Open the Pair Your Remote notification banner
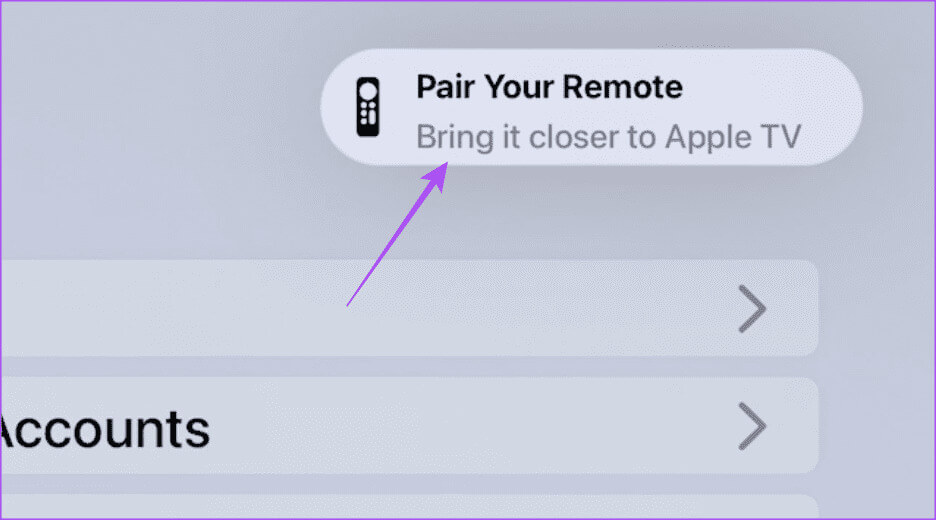Viewport: 936px width, 520px height. 592,107
